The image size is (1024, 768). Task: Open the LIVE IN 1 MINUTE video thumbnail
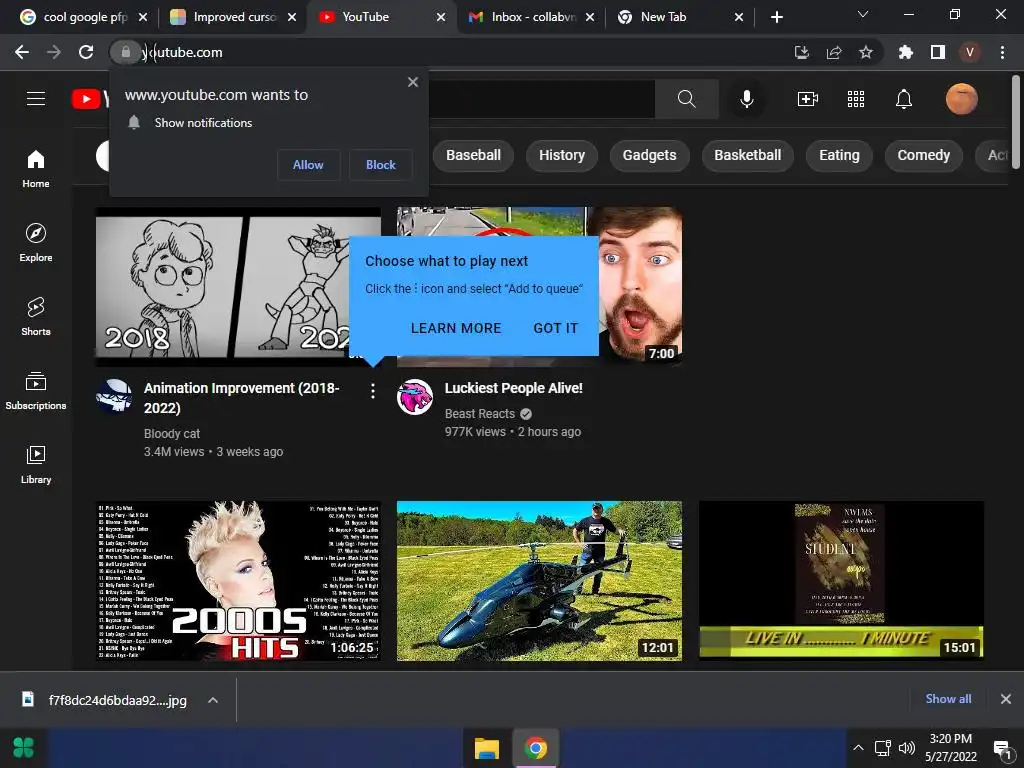pos(841,581)
